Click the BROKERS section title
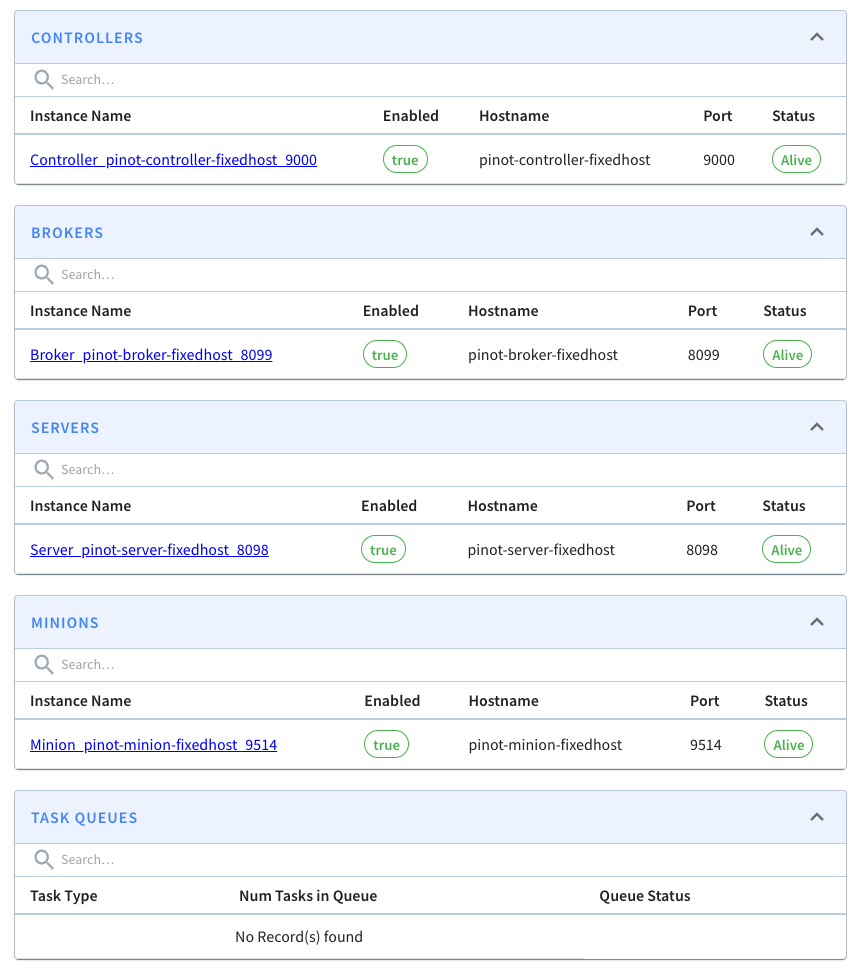 pyautogui.click(x=68, y=233)
